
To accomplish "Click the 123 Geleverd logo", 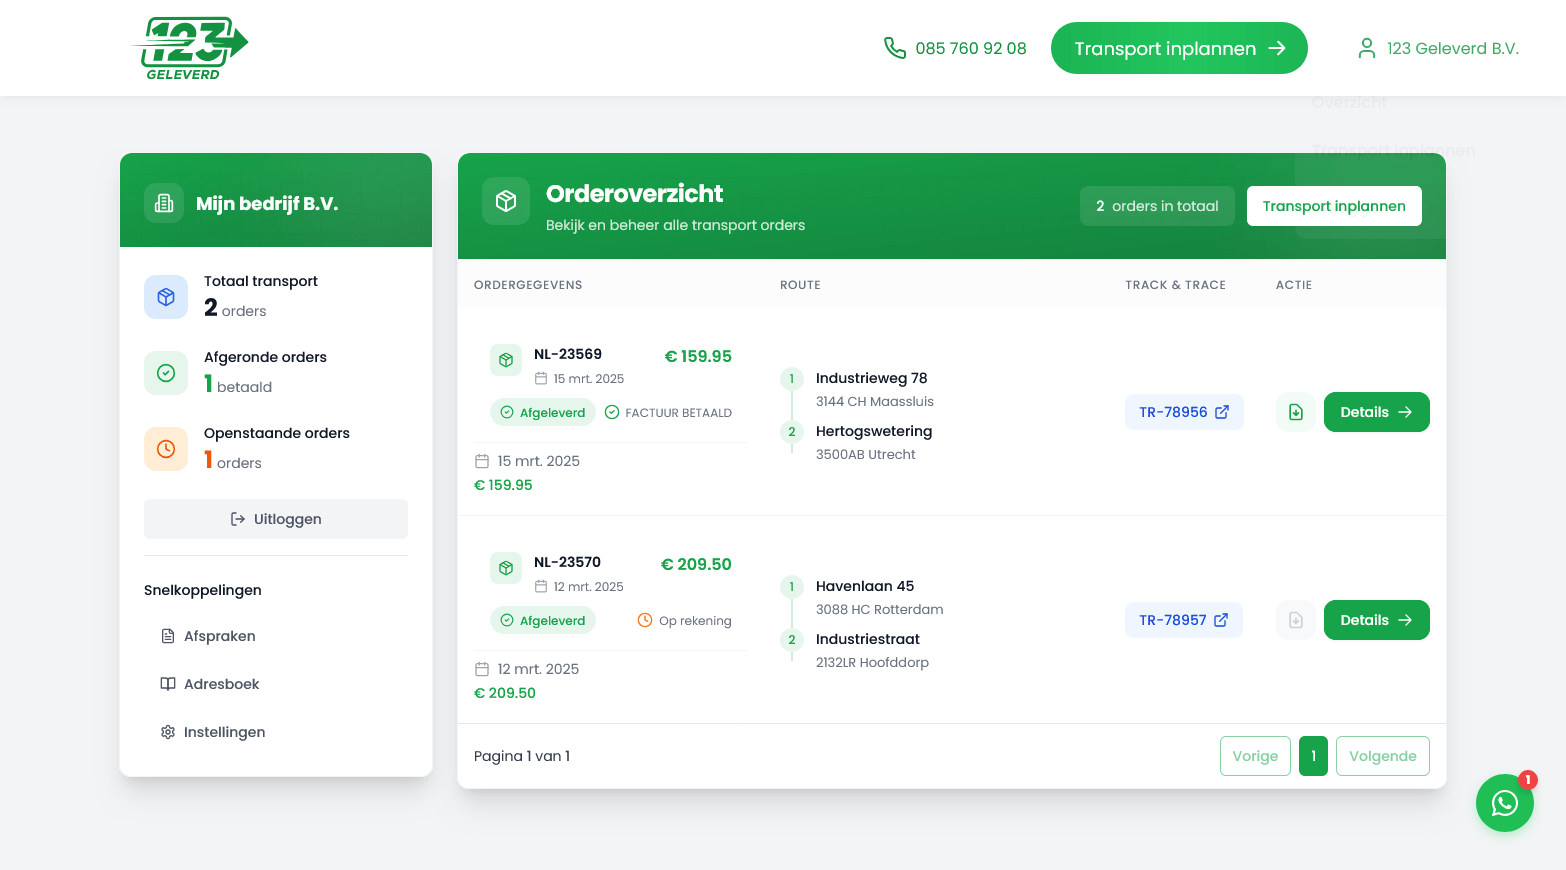I will (190, 48).
